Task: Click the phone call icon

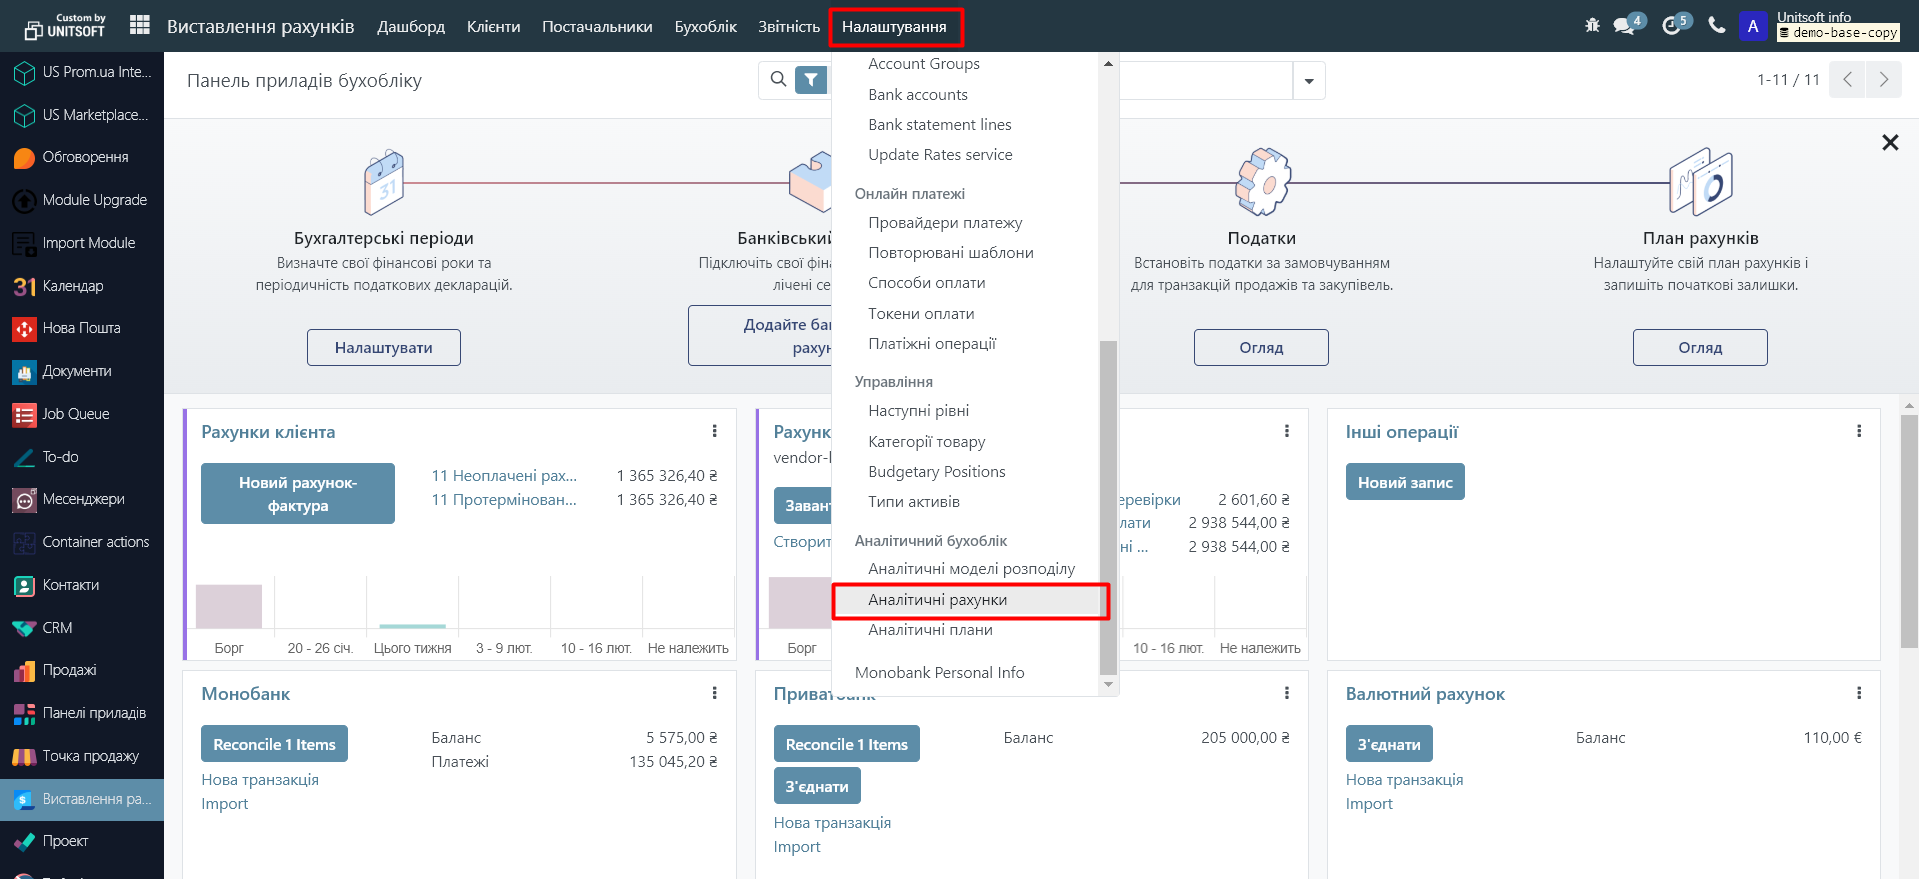Action: click(x=1717, y=26)
